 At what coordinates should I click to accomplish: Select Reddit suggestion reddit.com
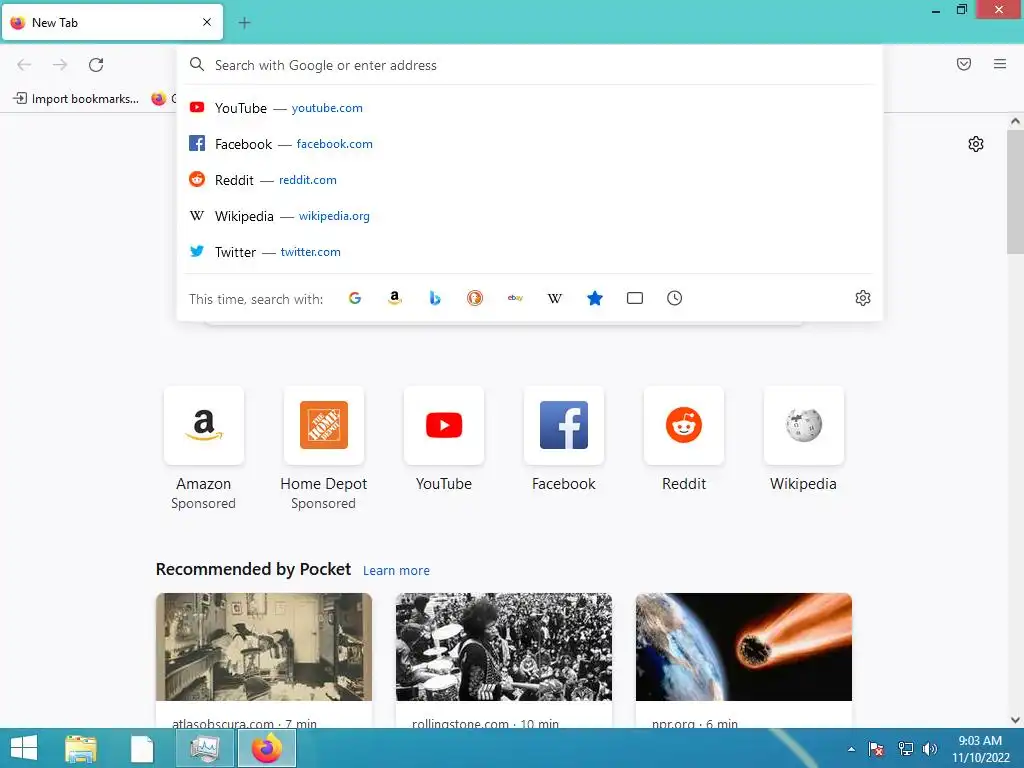point(530,180)
